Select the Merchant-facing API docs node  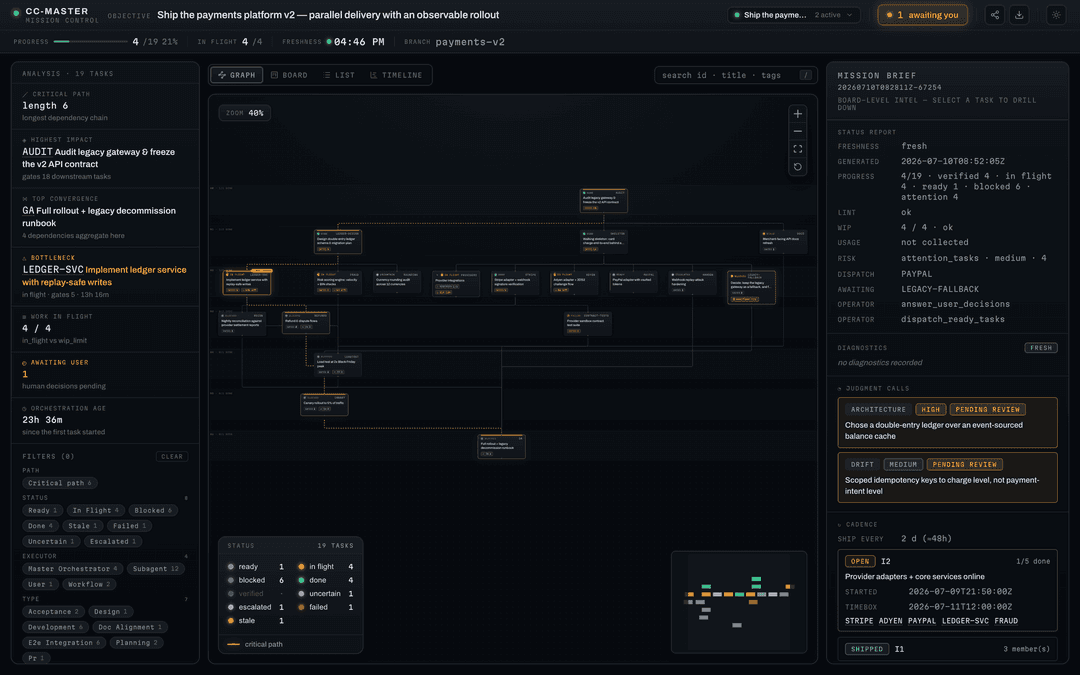[783, 242]
